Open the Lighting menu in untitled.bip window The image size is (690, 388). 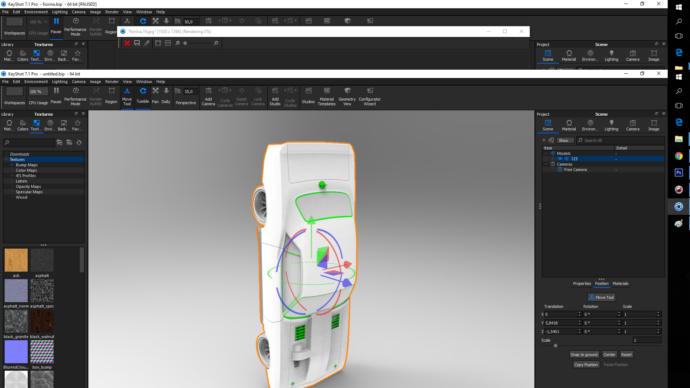click(60, 81)
